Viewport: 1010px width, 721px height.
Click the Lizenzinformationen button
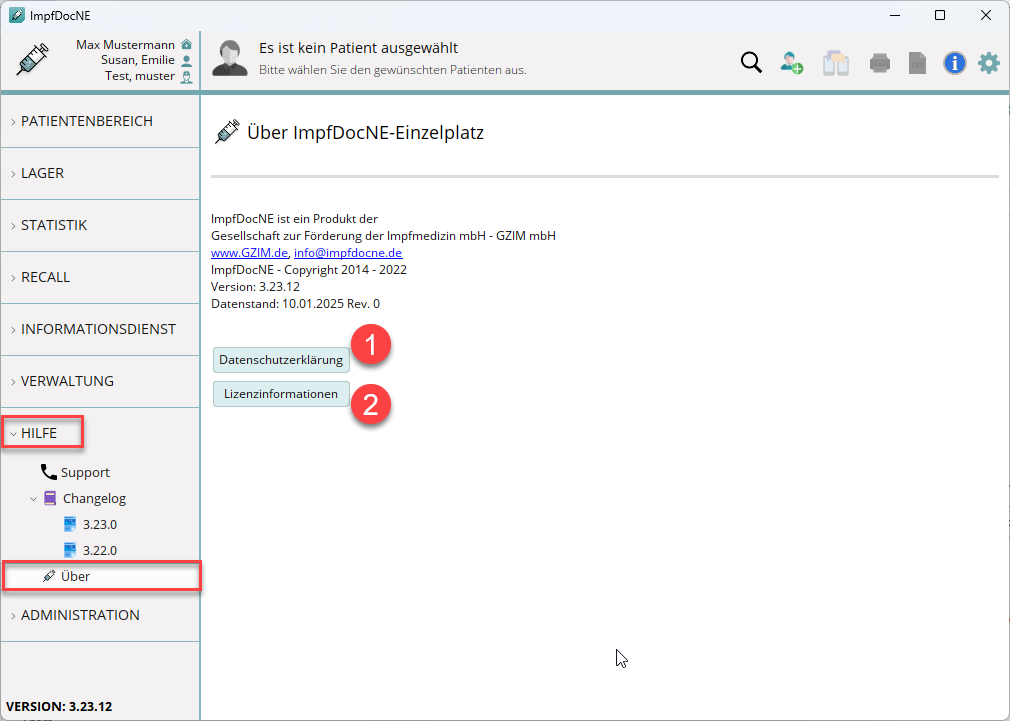click(281, 394)
